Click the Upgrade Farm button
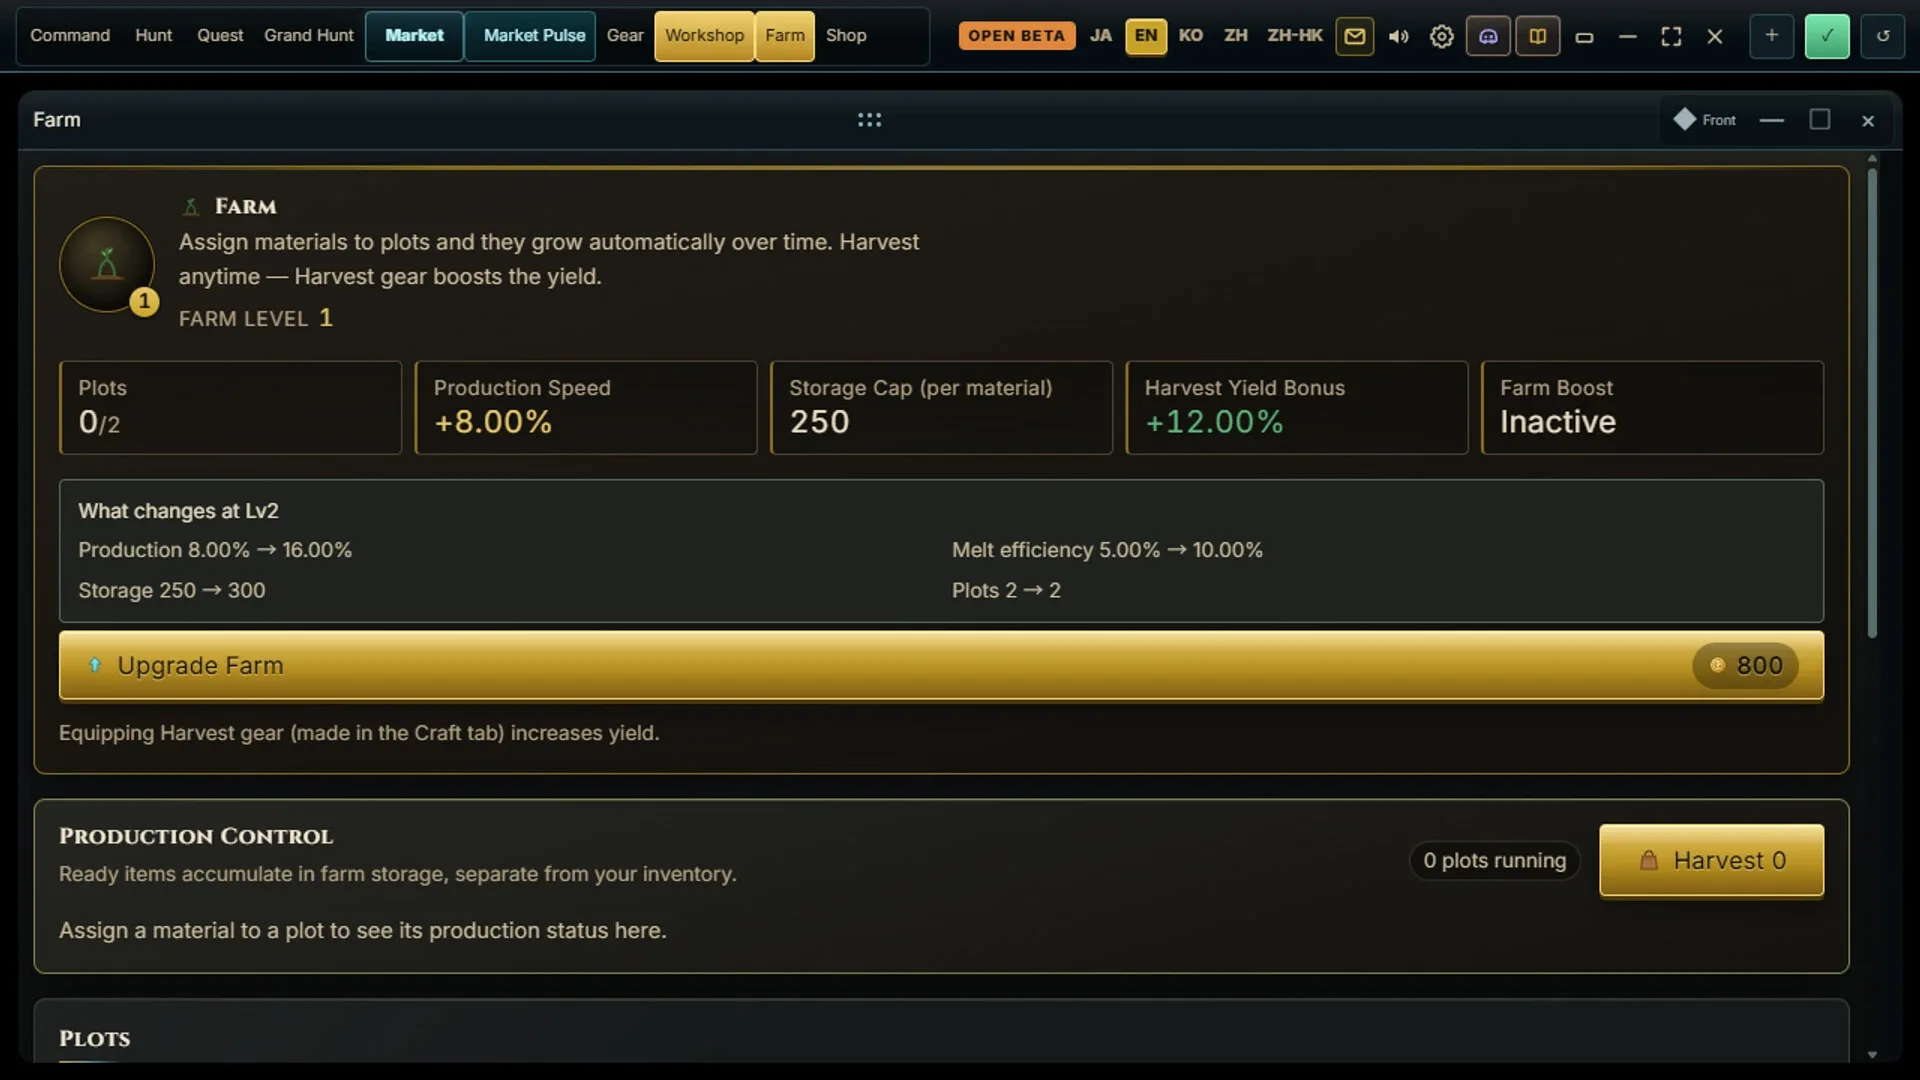 pyautogui.click(x=941, y=665)
